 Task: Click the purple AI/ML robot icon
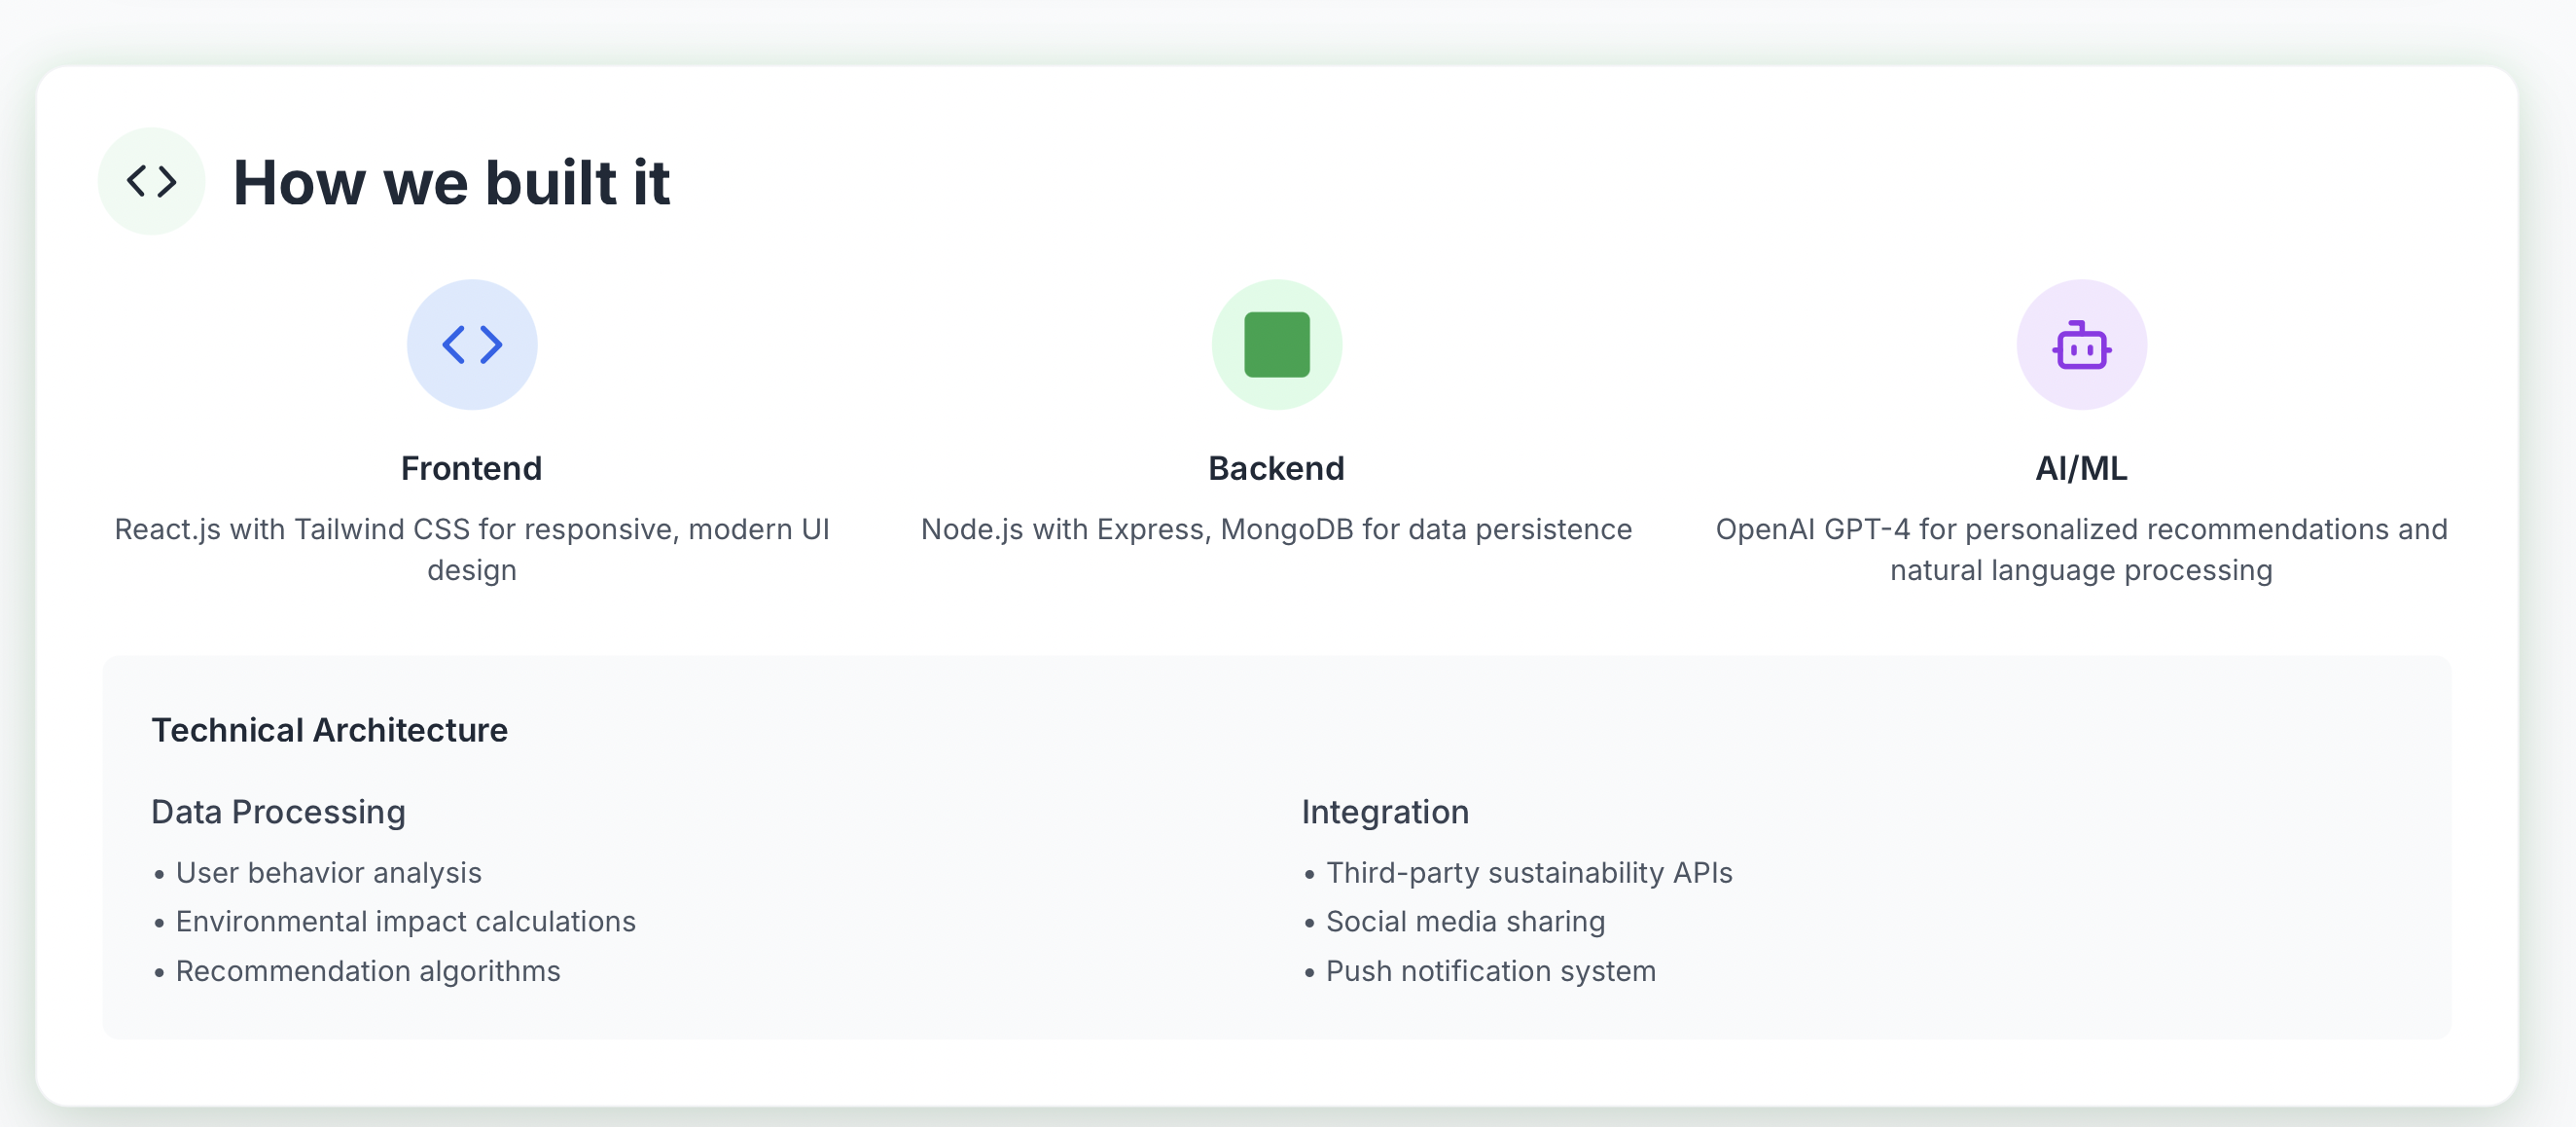pos(2081,344)
